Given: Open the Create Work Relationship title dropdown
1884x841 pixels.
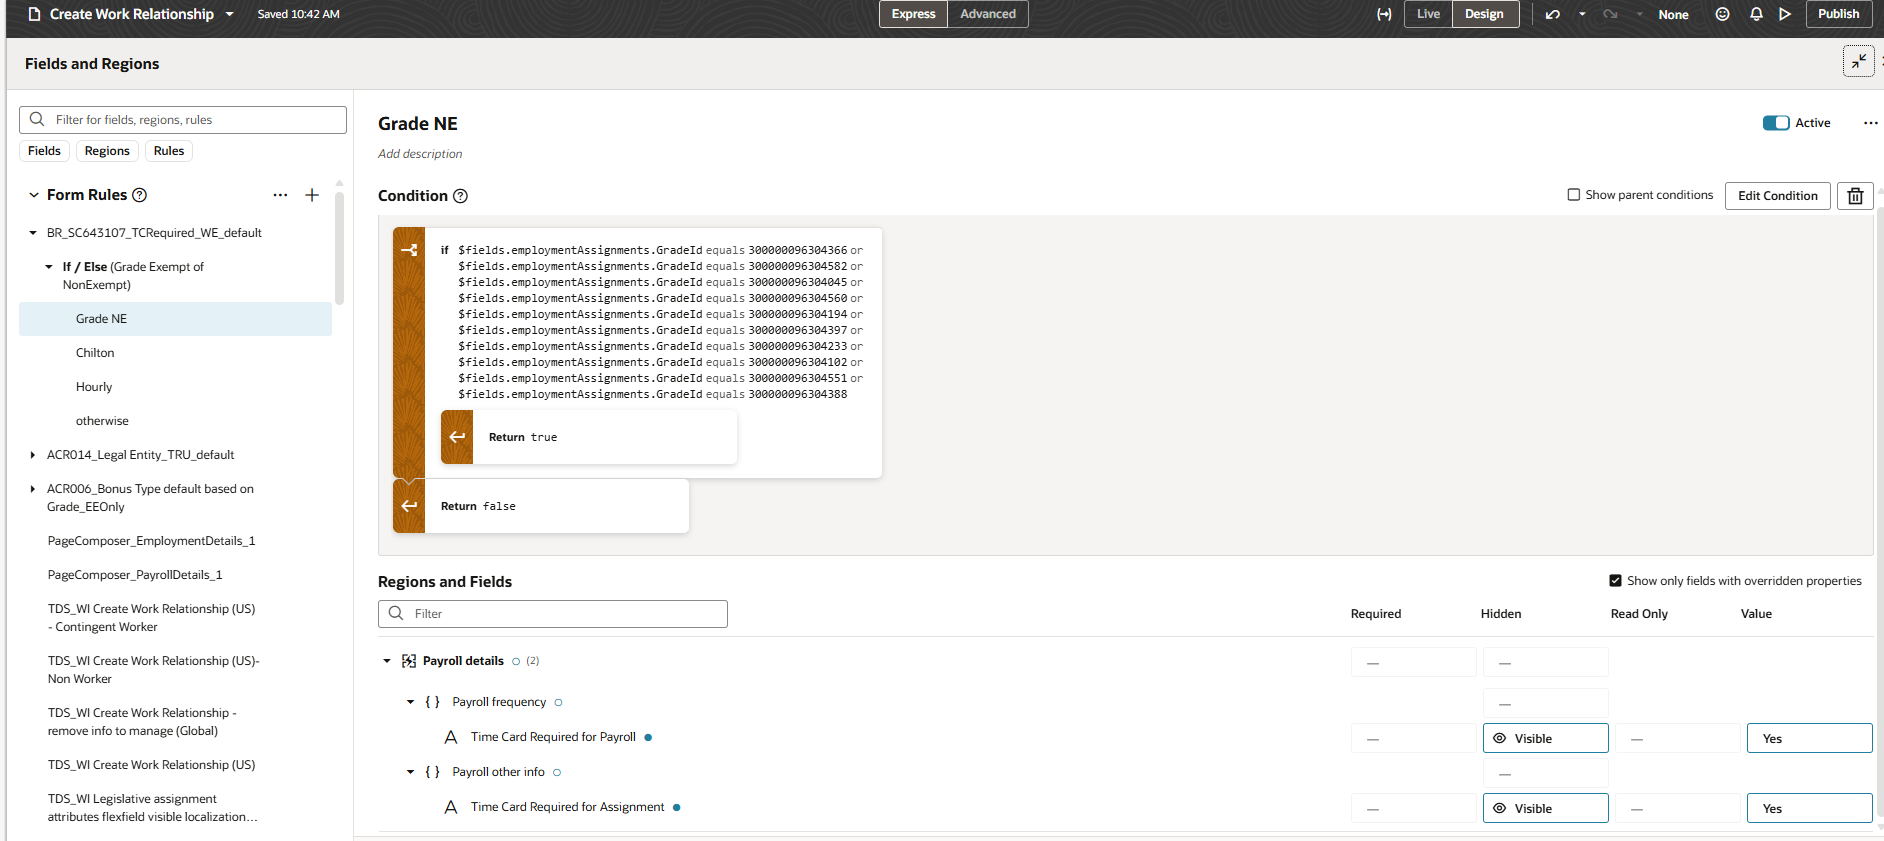Looking at the screenshot, I should point(229,14).
